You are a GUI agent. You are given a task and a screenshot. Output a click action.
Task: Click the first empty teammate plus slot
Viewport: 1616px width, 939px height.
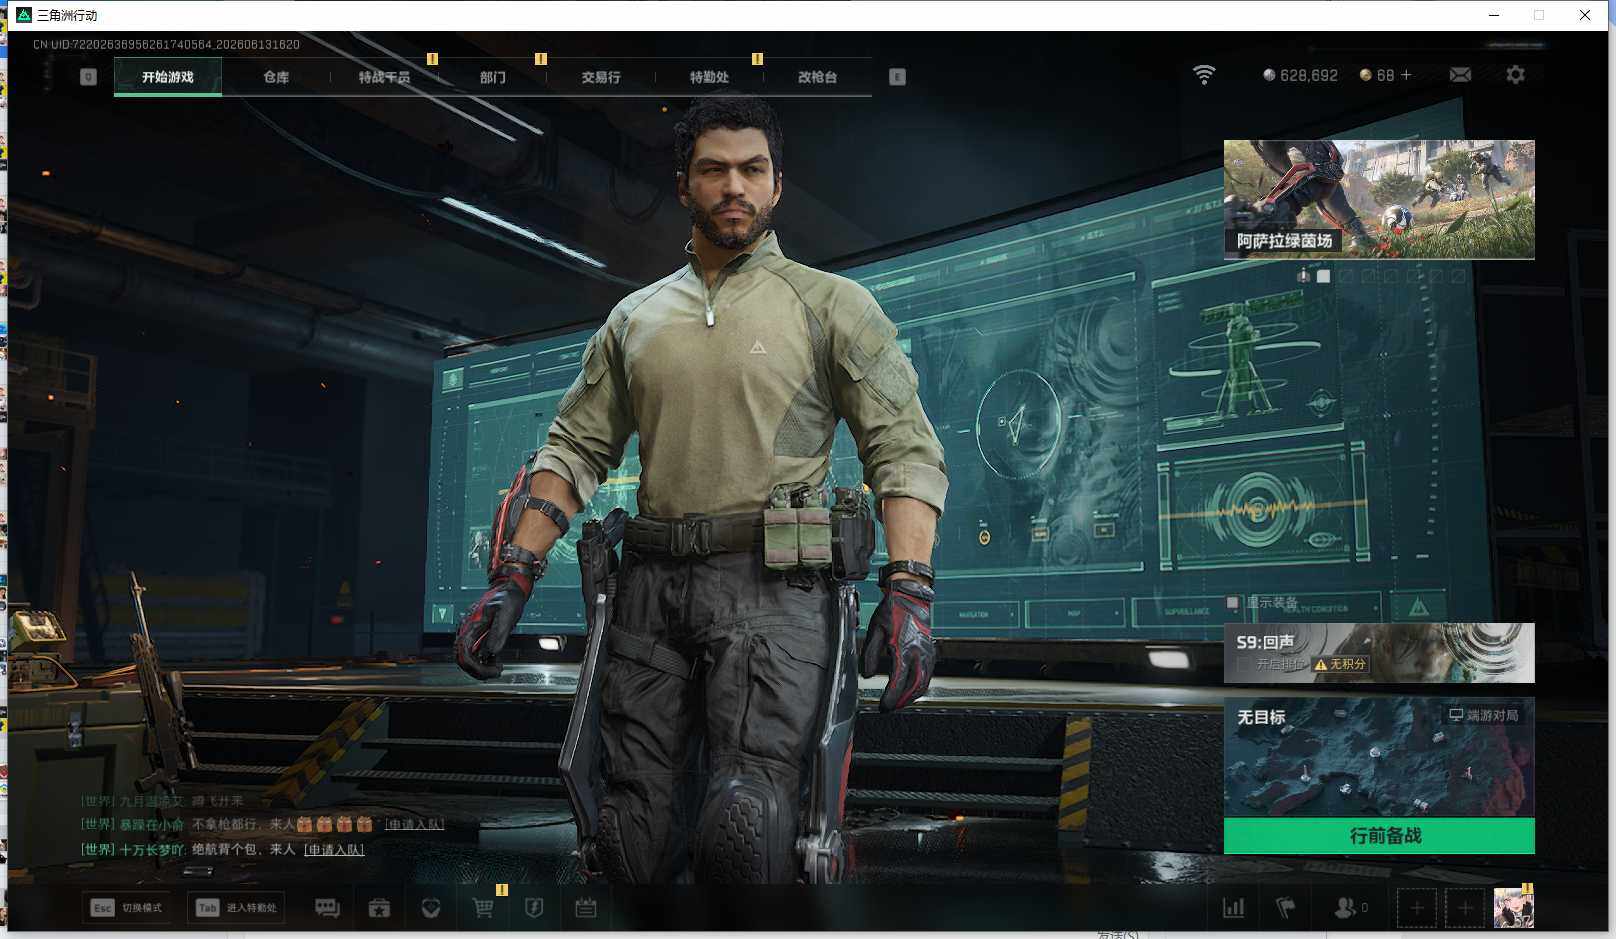tap(1416, 908)
